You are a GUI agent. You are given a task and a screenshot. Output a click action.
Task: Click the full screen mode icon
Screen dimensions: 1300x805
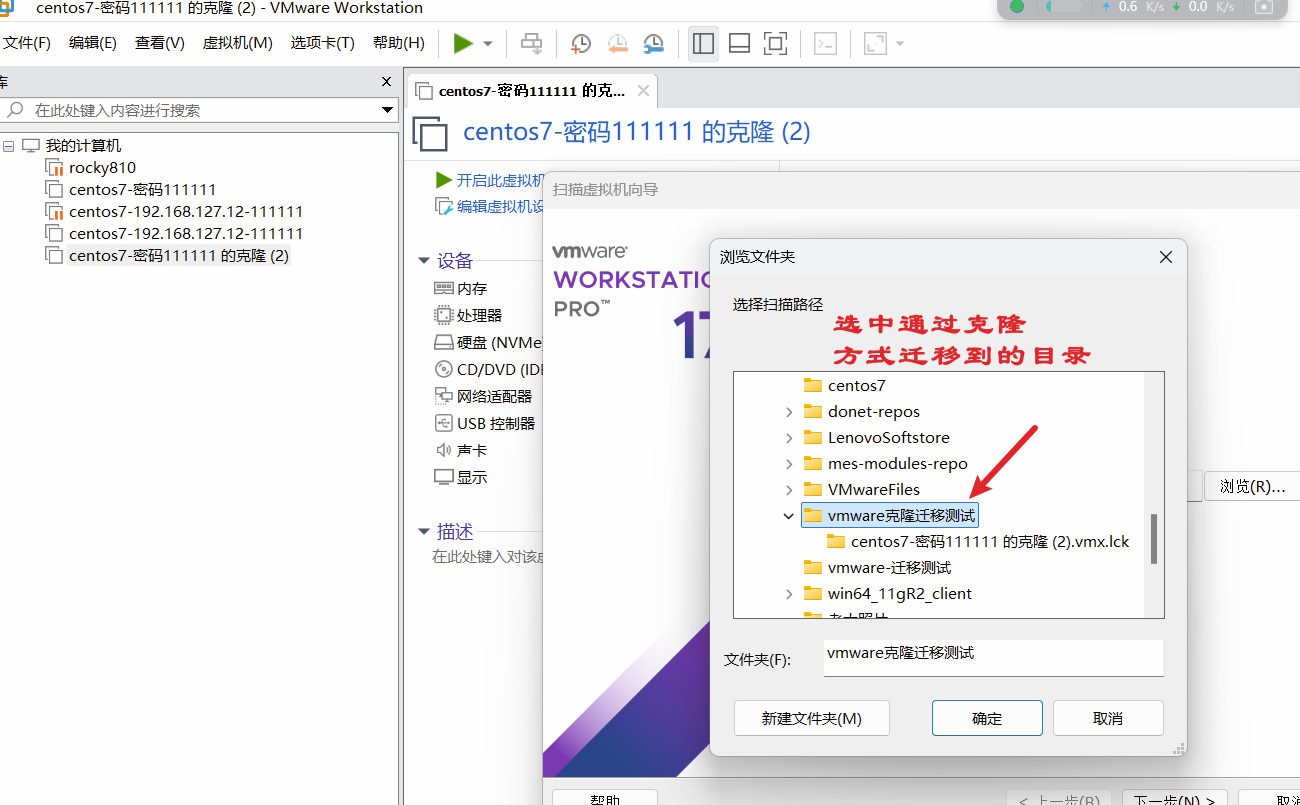(775, 43)
